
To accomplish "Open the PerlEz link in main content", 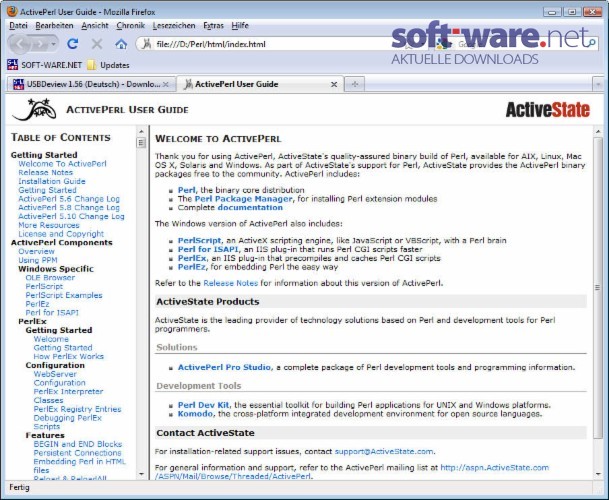I will (x=191, y=267).
